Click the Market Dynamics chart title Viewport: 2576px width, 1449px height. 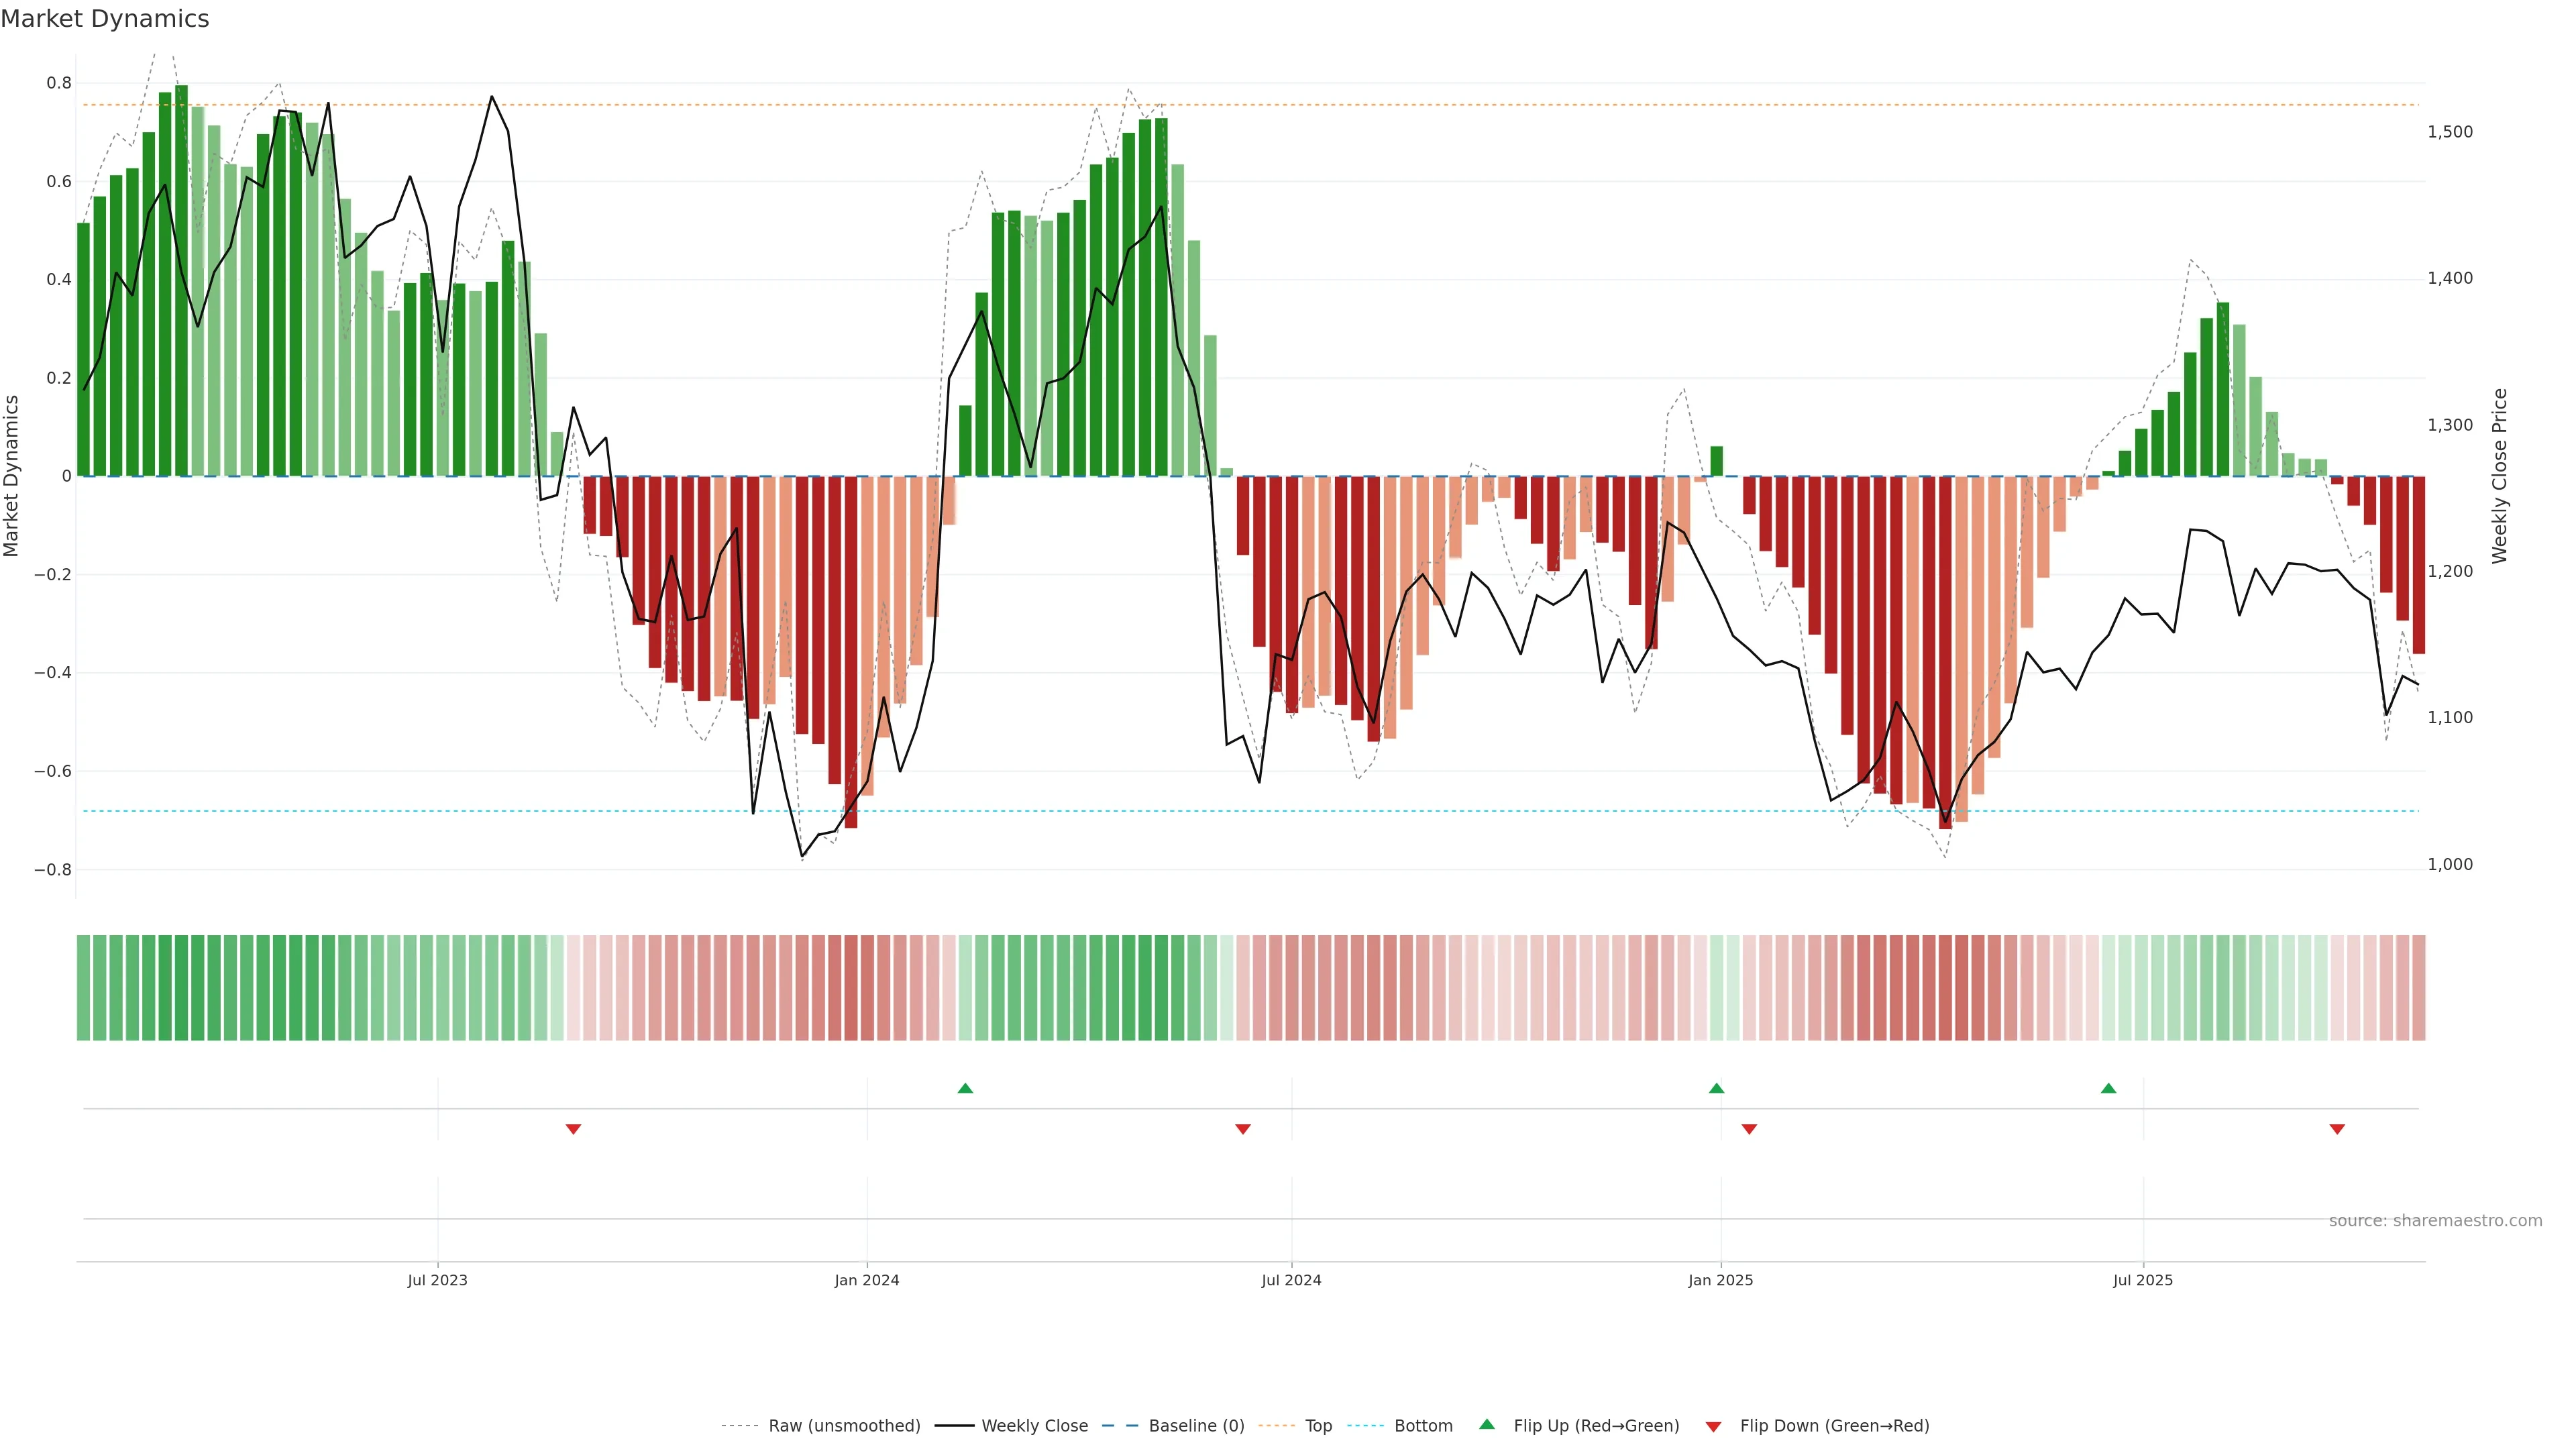[105, 19]
